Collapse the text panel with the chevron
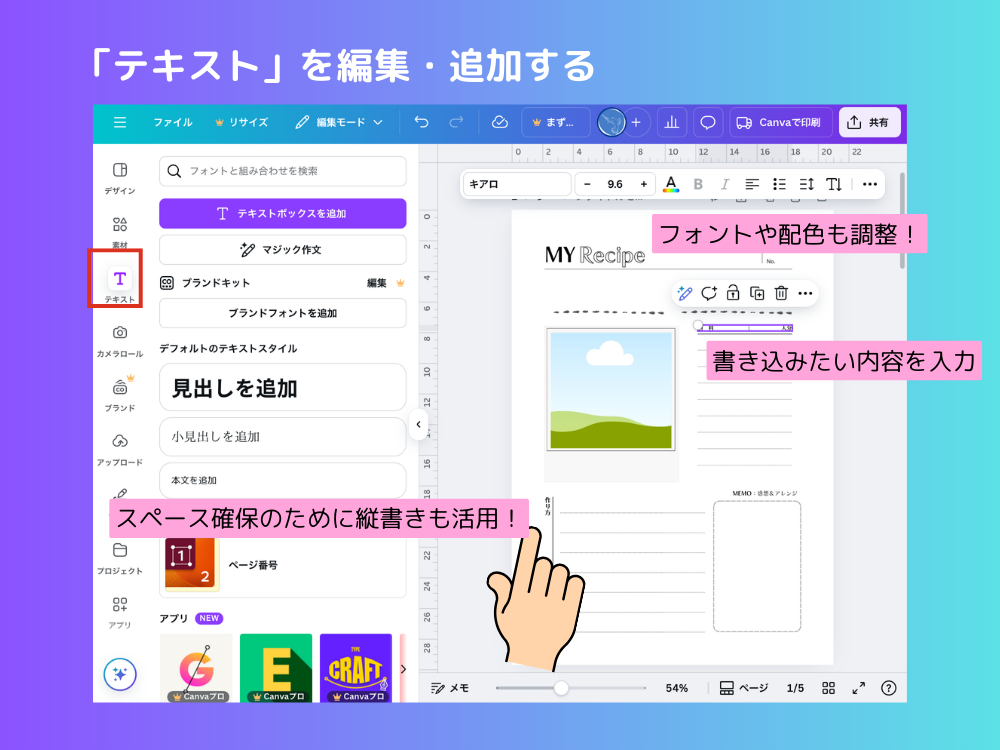 pos(418,424)
